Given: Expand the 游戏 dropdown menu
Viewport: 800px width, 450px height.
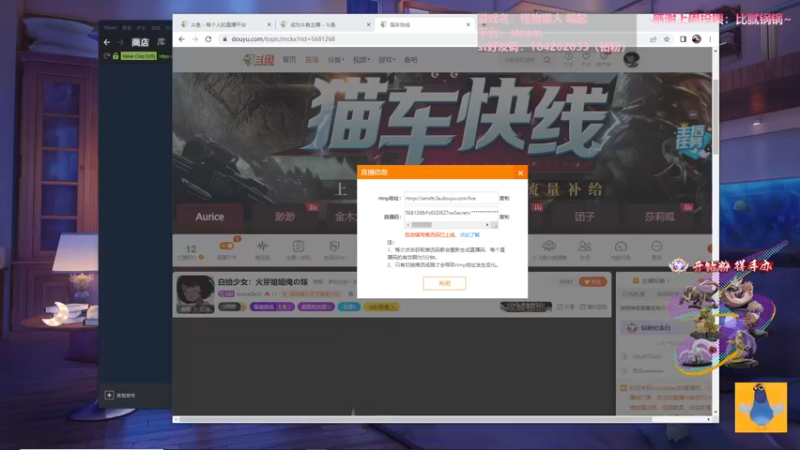Looking at the screenshot, I should 386,60.
